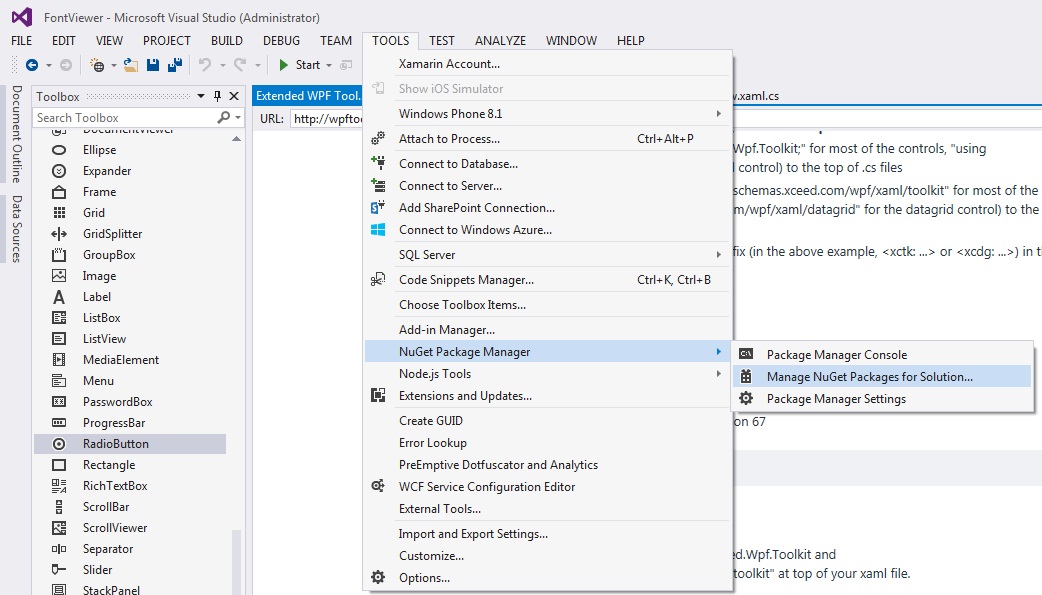The image size is (1042, 595).
Task: Choose Manage NuGet Packages for Solution
Action: coord(883,377)
